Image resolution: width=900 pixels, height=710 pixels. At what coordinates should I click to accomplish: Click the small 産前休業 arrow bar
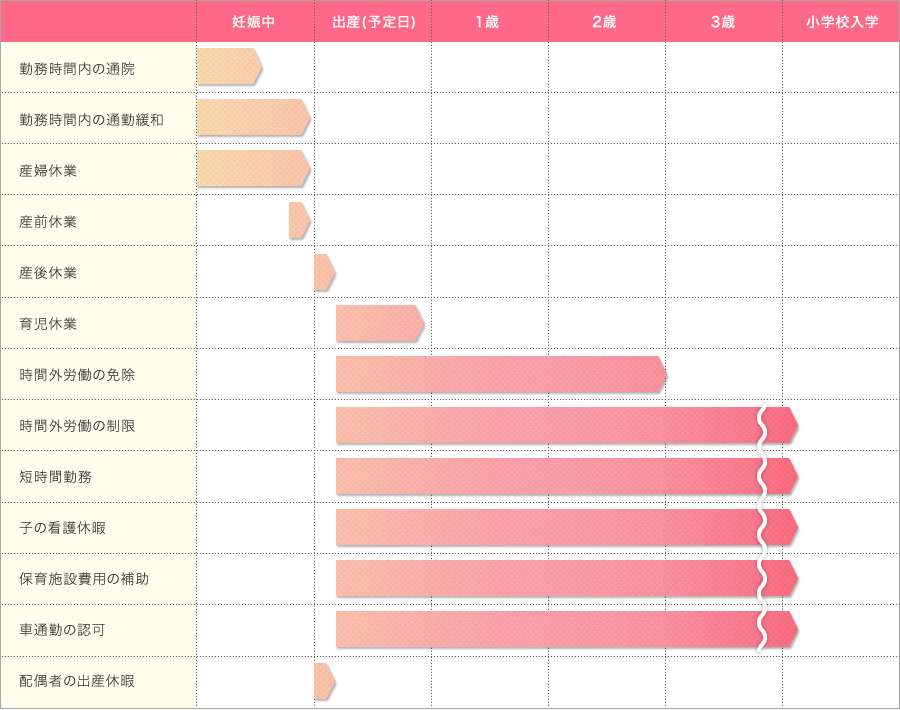(300, 220)
